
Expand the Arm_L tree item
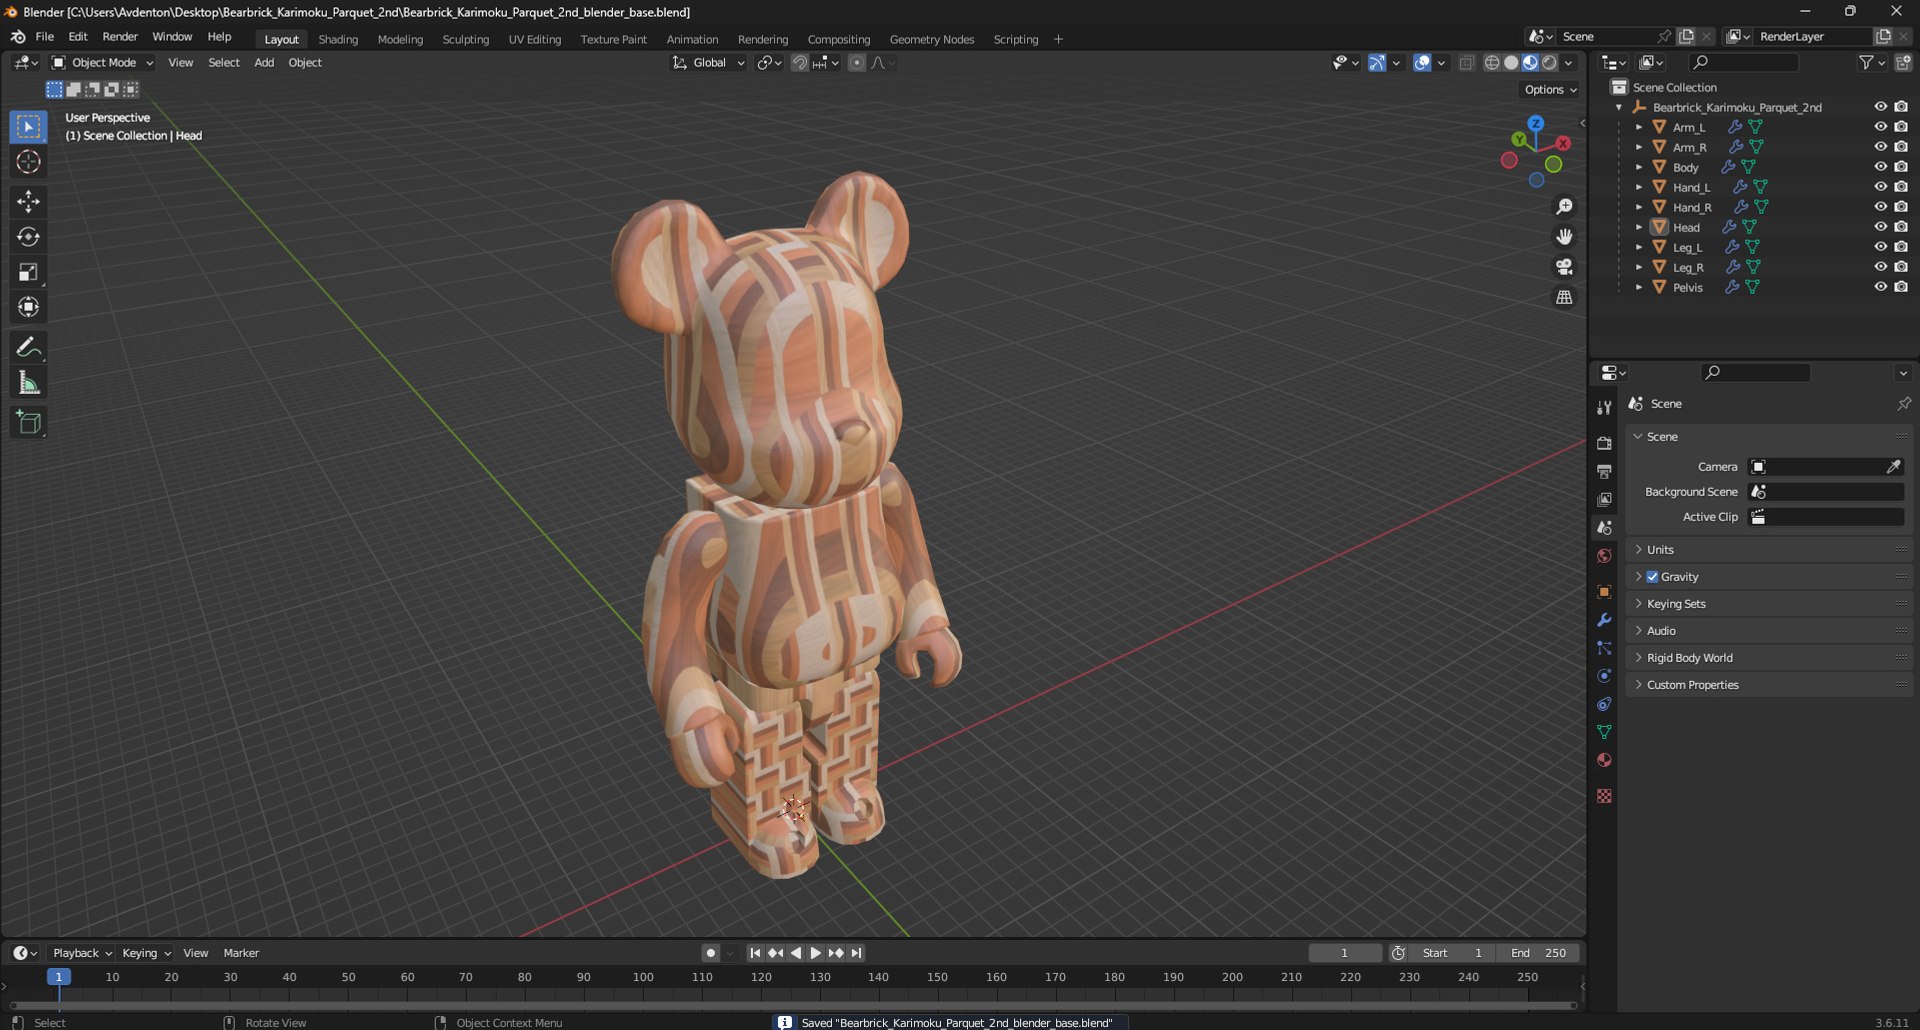pos(1638,127)
